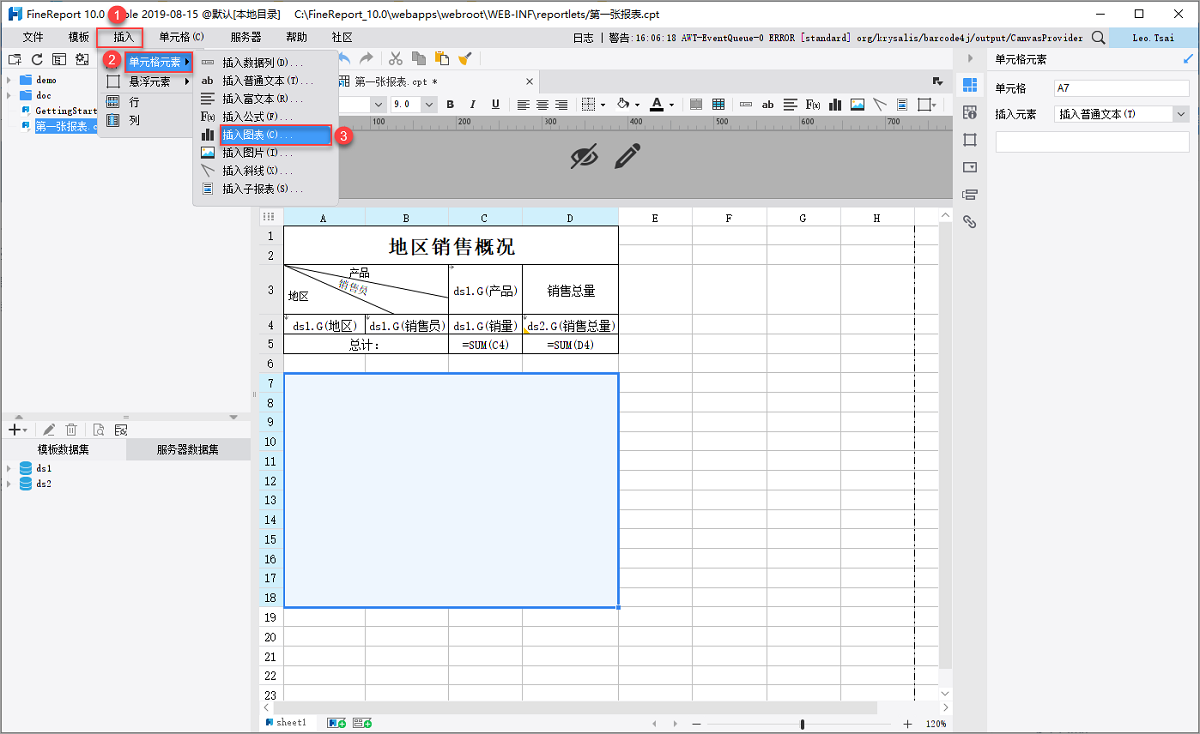
Task: Click toolbar insert slash line icon
Action: [x=879, y=104]
